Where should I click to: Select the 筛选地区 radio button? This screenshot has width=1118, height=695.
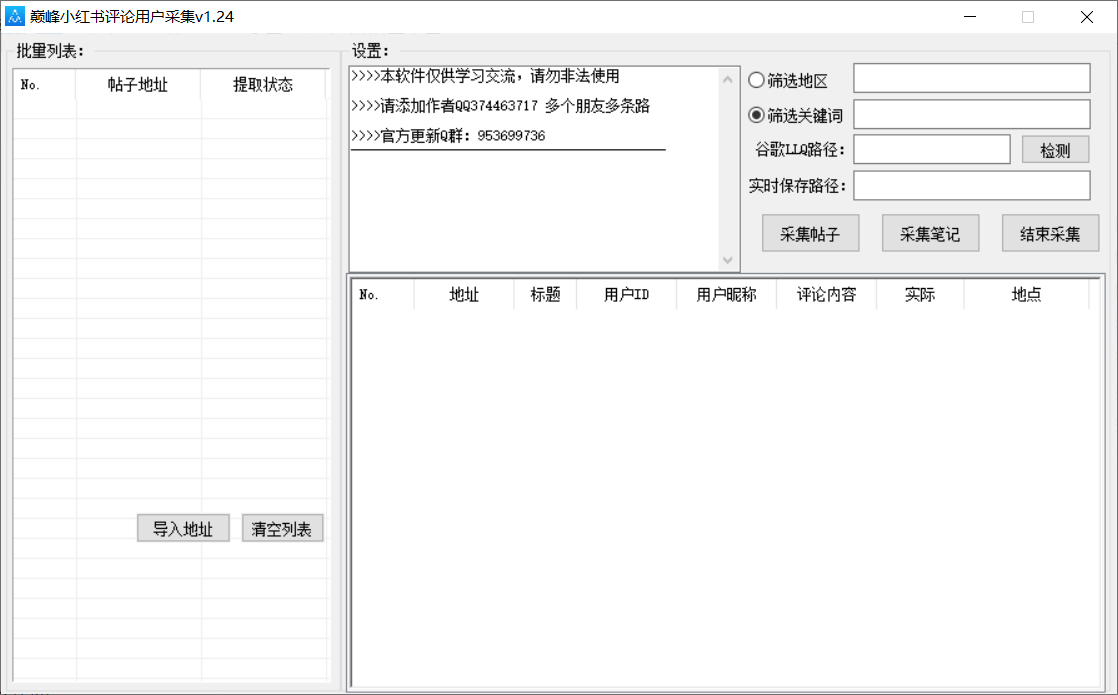click(x=757, y=80)
